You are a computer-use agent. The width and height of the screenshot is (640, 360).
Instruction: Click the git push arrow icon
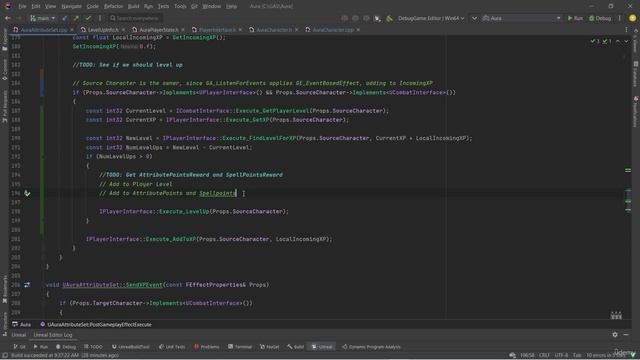[x=76, y=18]
